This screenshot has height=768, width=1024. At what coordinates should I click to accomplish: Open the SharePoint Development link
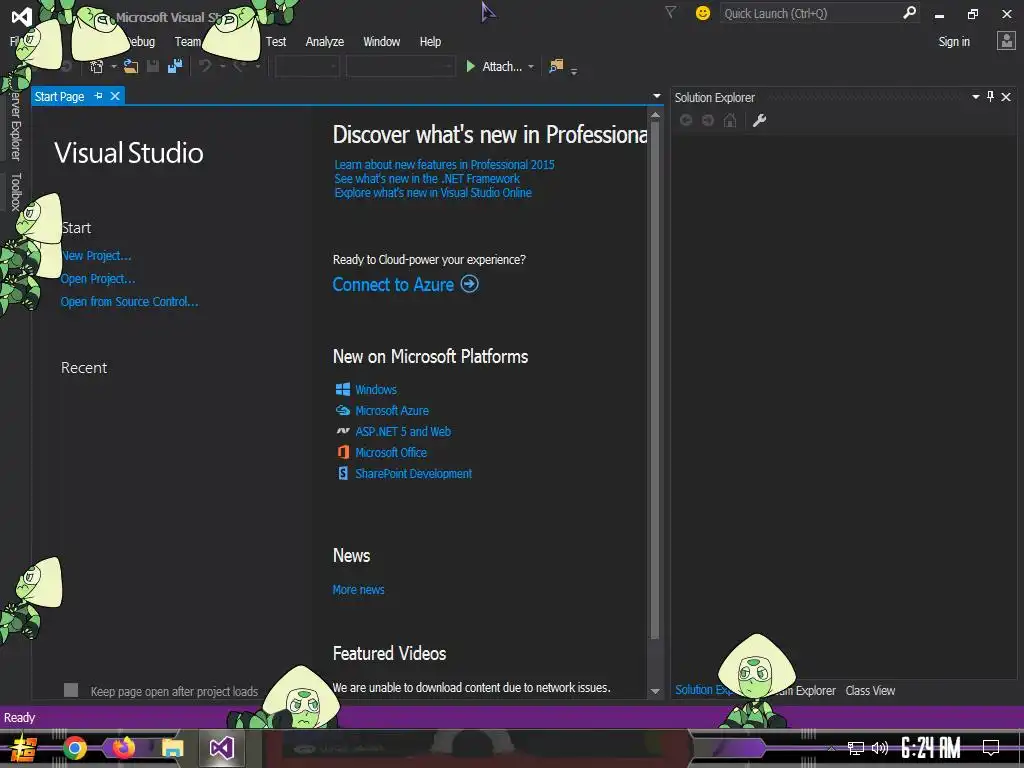tap(413, 473)
